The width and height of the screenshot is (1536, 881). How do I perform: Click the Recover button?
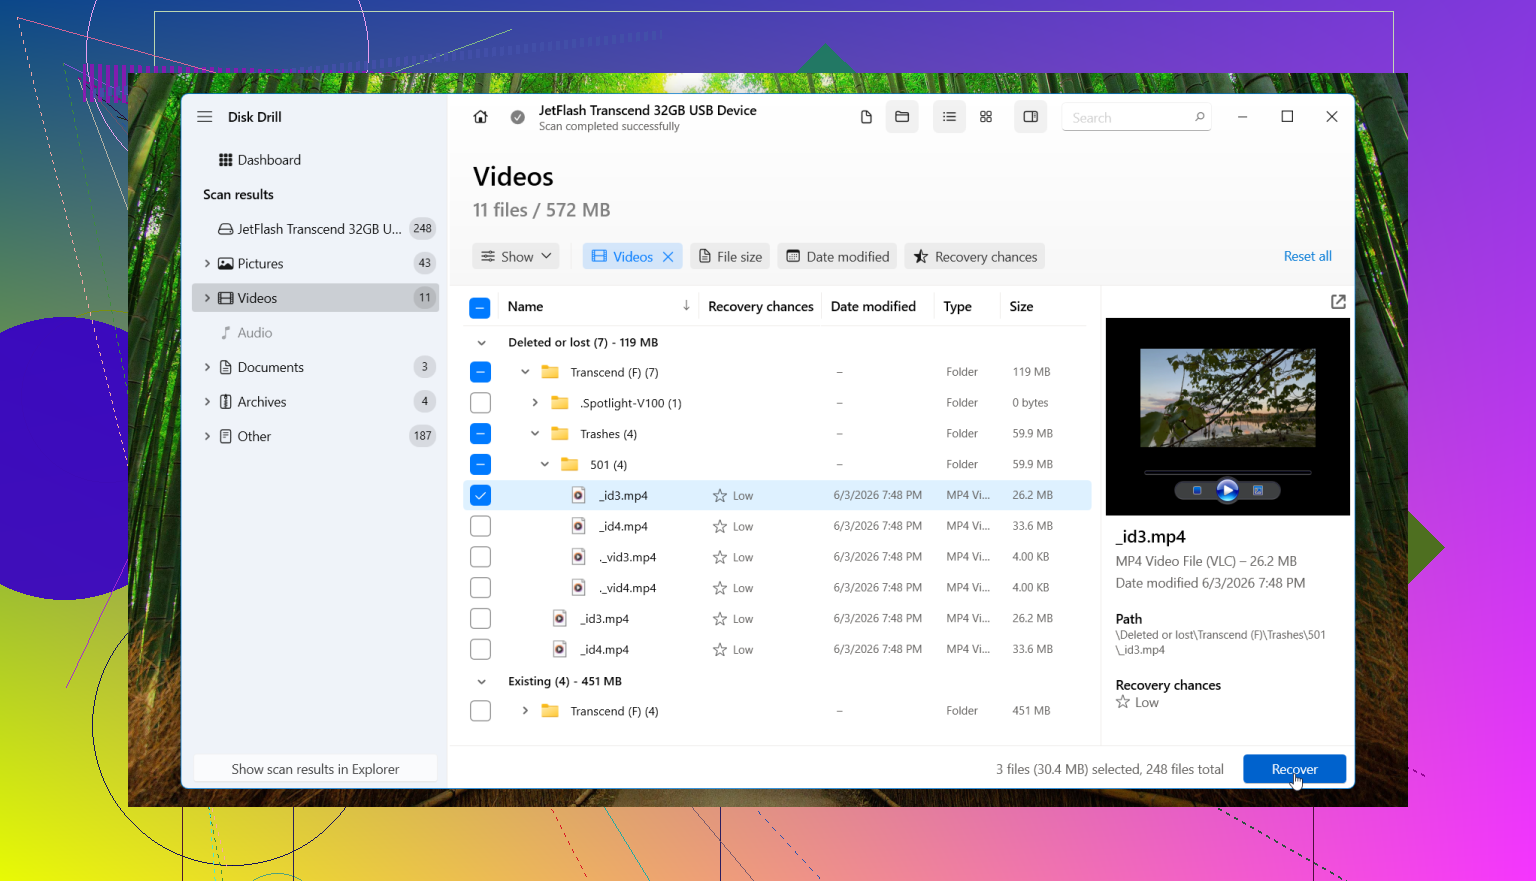coord(1294,769)
